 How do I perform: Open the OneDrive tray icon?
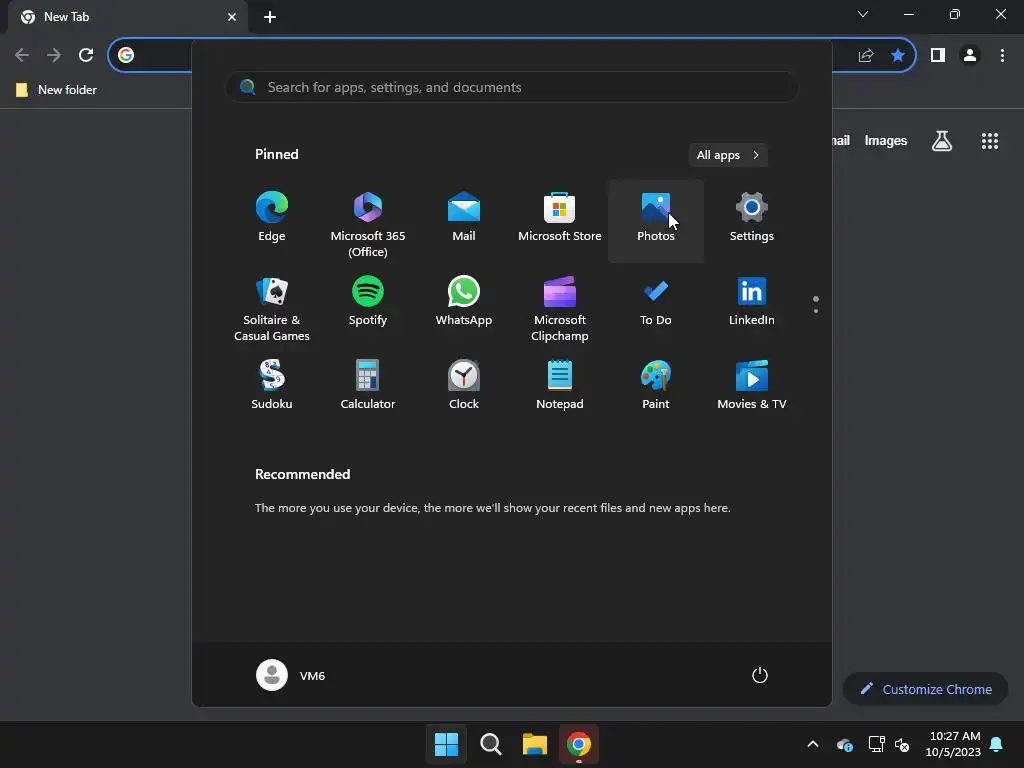tap(845, 744)
